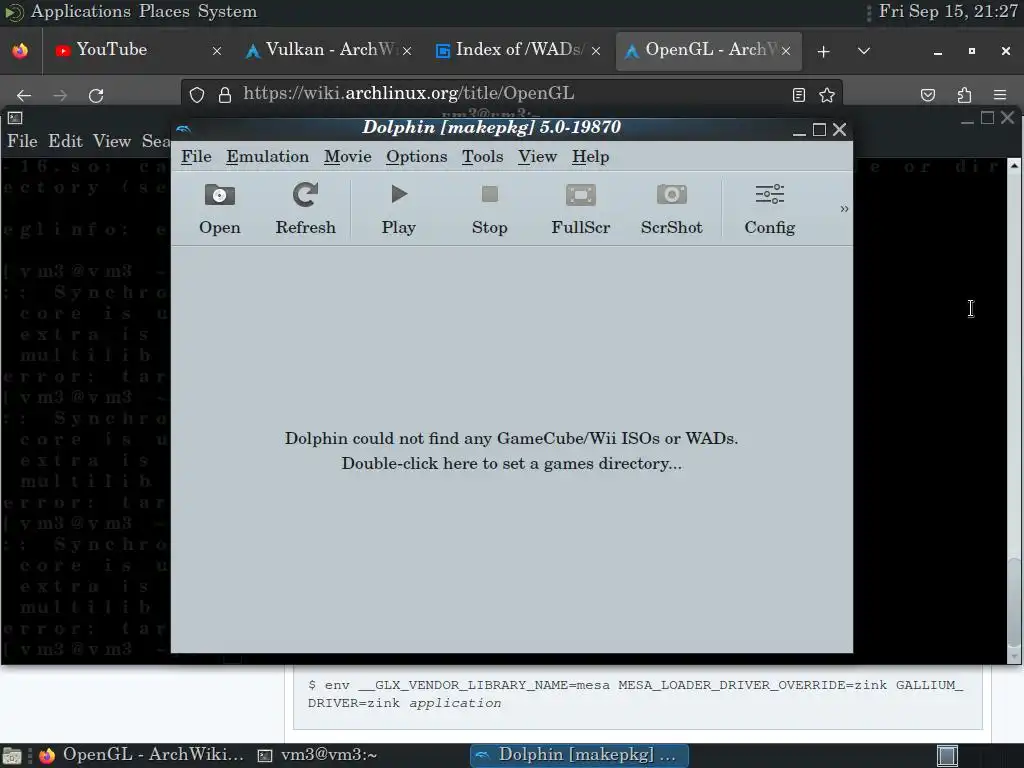Open the Firefox extensions icon
Screen dimensions: 1024x768
pyautogui.click(x=964, y=95)
